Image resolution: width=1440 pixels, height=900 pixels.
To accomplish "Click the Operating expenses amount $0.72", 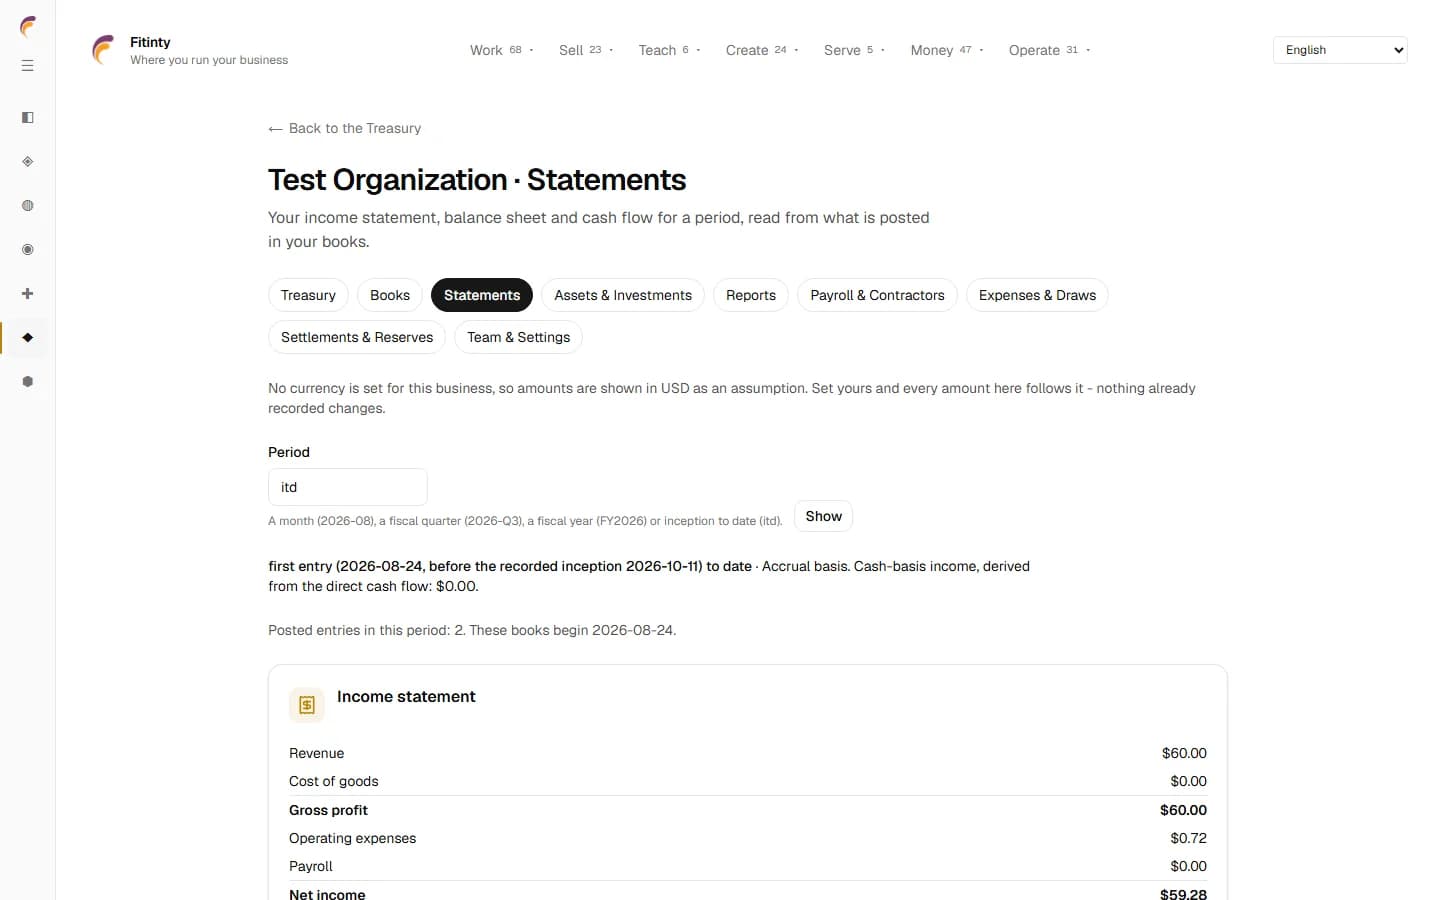I will tap(1188, 838).
